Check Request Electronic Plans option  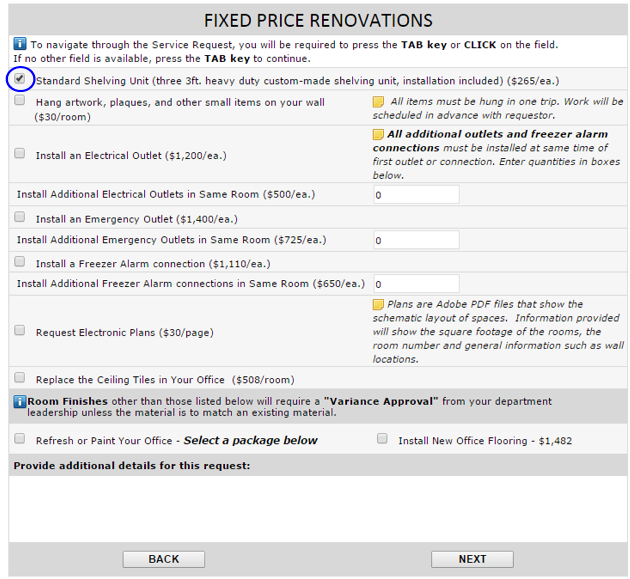[x=20, y=331]
